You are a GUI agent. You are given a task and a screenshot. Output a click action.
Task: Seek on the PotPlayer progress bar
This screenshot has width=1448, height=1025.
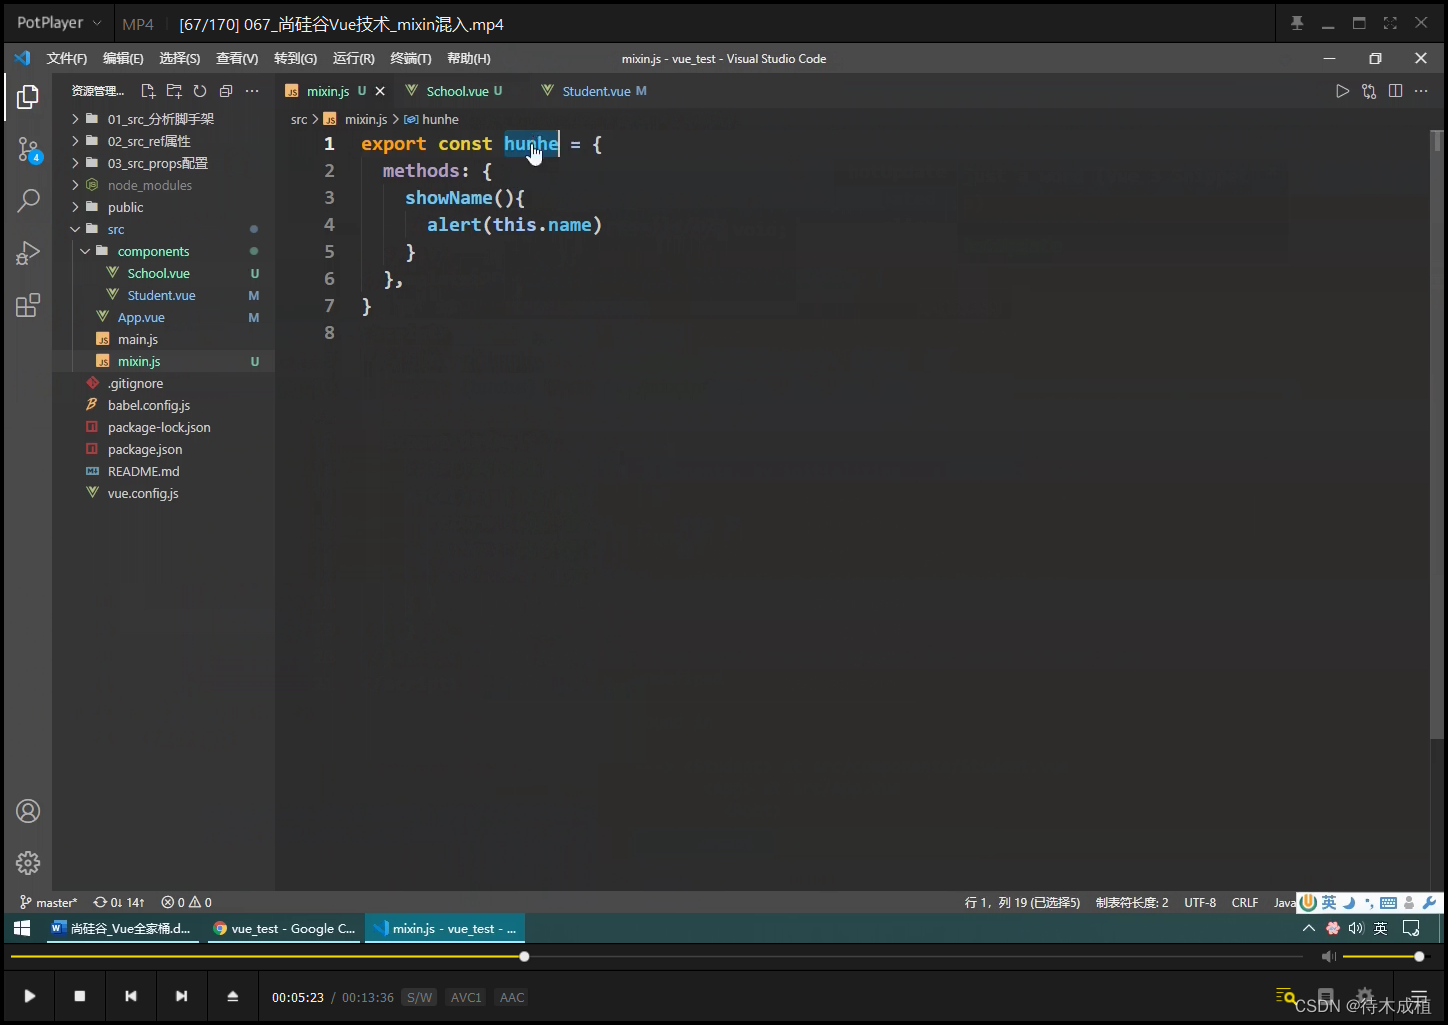[x=656, y=957]
